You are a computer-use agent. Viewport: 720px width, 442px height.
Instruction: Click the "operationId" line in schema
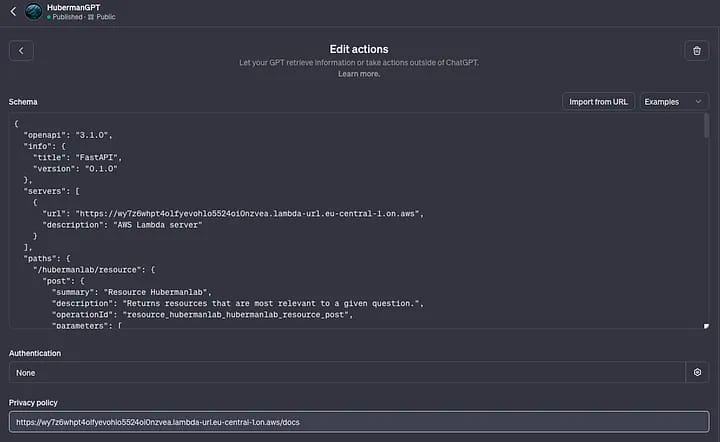(202, 314)
